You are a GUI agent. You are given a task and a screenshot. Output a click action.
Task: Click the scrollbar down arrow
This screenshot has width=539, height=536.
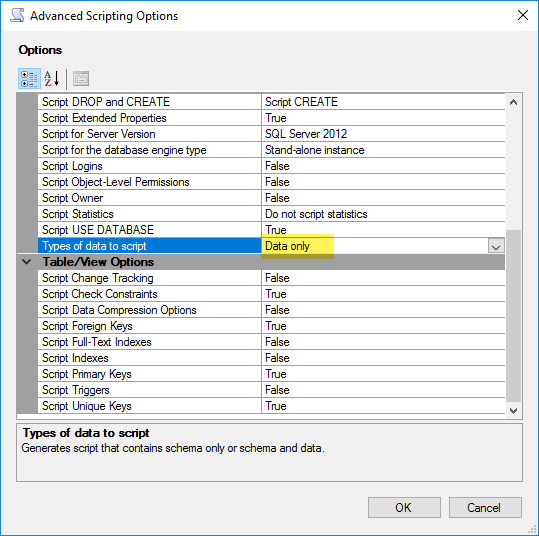(513, 411)
